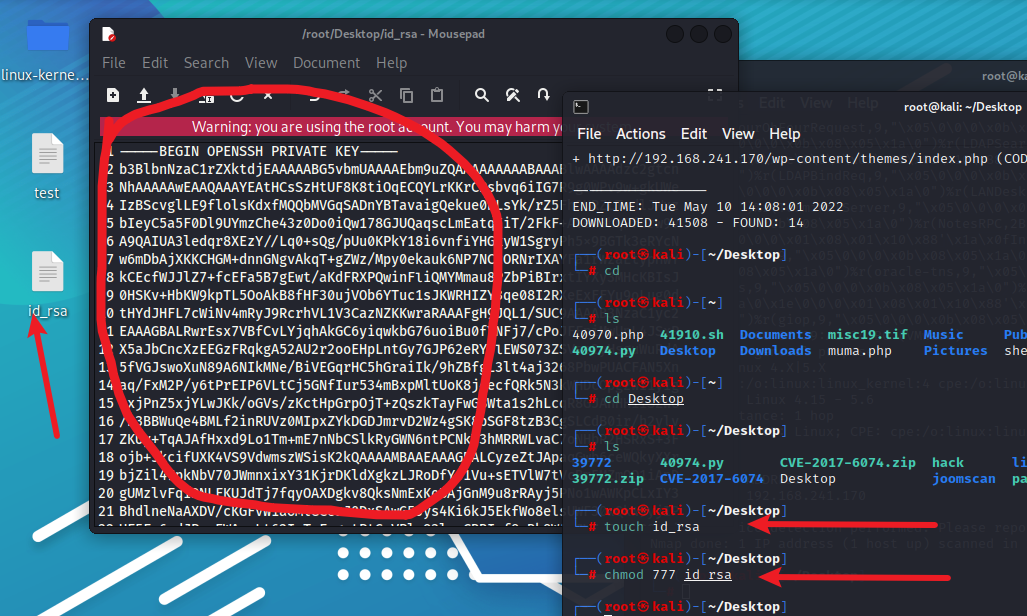This screenshot has height=616, width=1027.
Task: Open Find with the magnifier icon
Action: point(481,96)
